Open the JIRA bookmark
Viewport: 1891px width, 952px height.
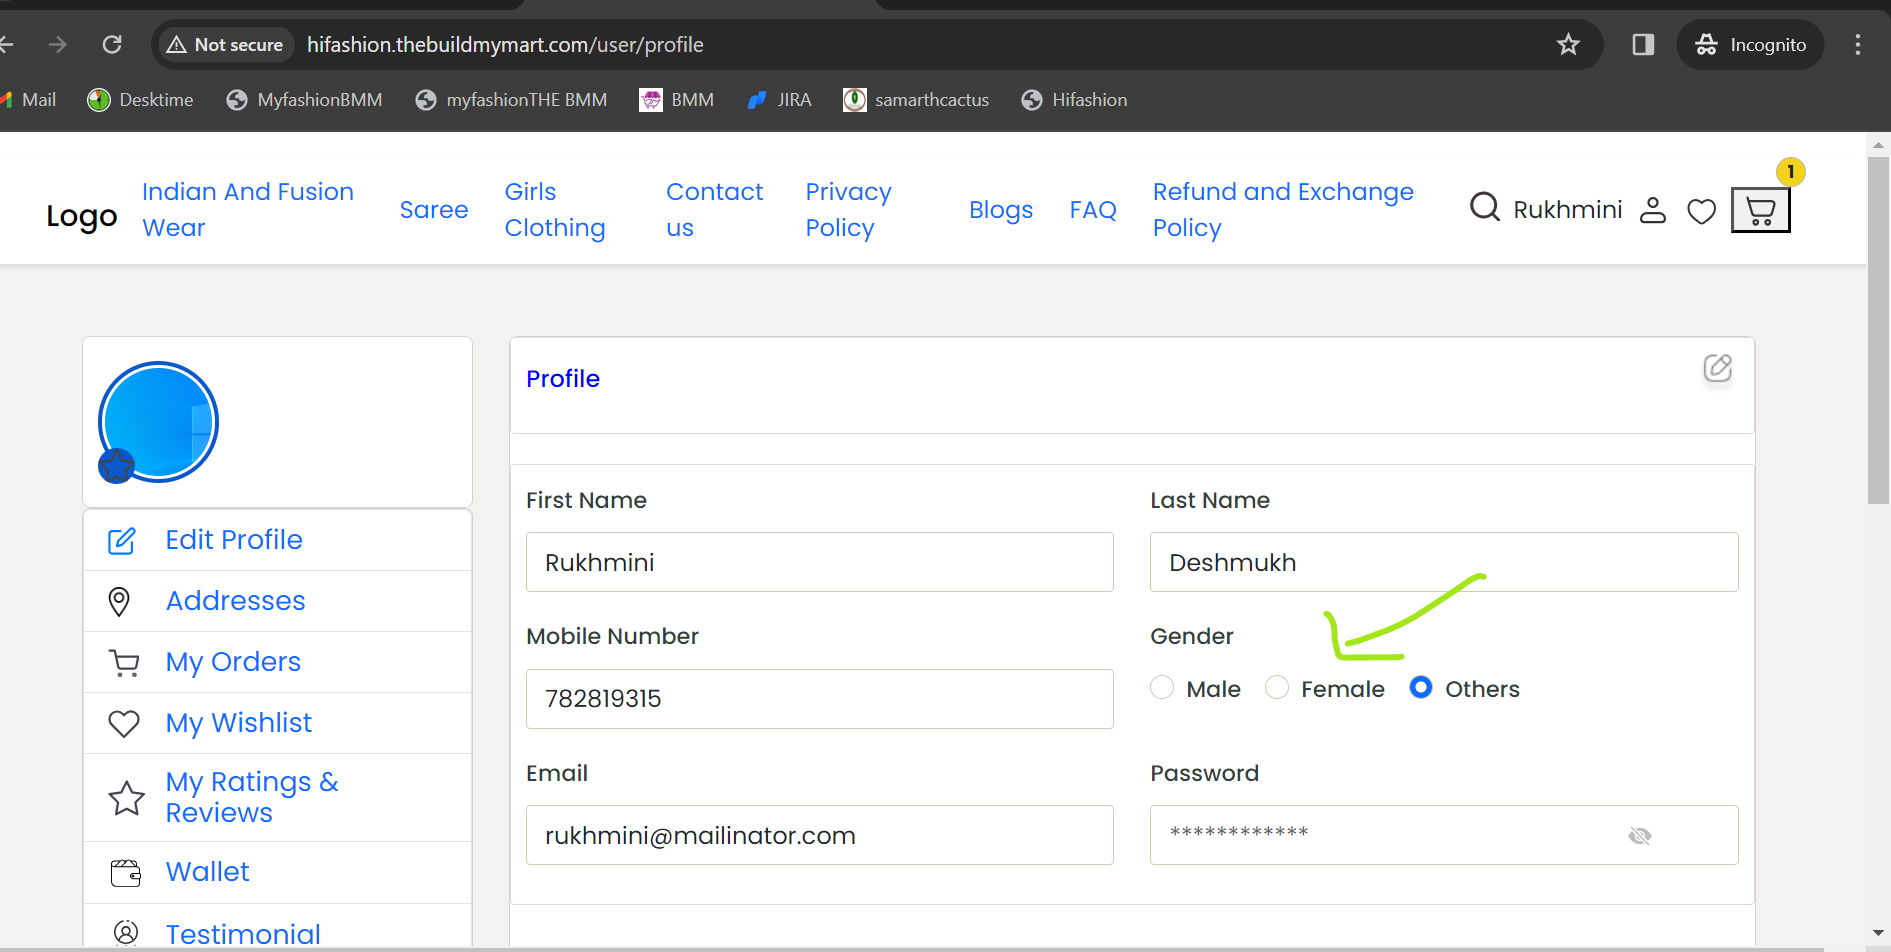(x=779, y=100)
